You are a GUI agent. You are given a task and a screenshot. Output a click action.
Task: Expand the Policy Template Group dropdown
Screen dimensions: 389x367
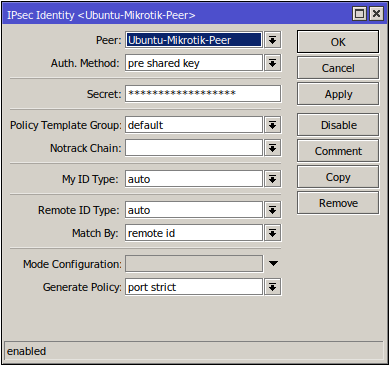273,125
